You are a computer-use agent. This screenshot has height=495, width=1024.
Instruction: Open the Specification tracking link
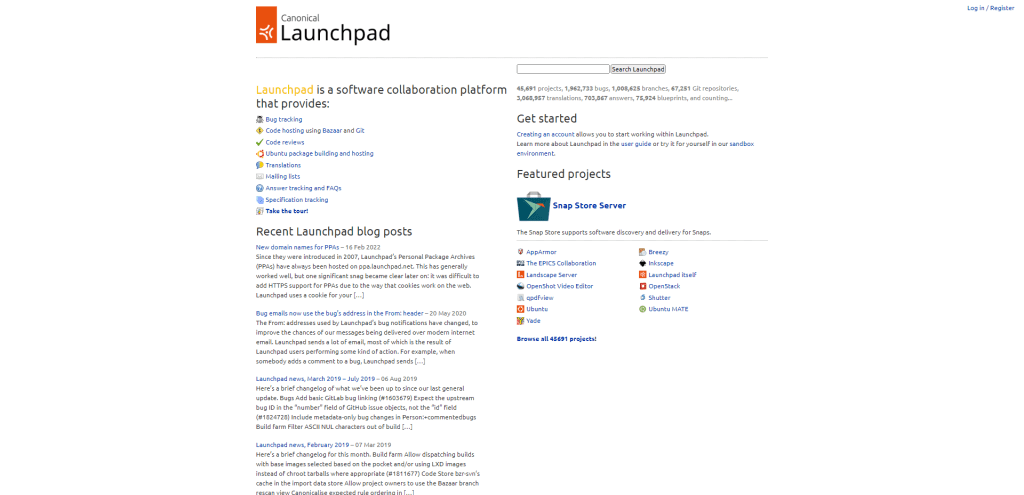297,200
